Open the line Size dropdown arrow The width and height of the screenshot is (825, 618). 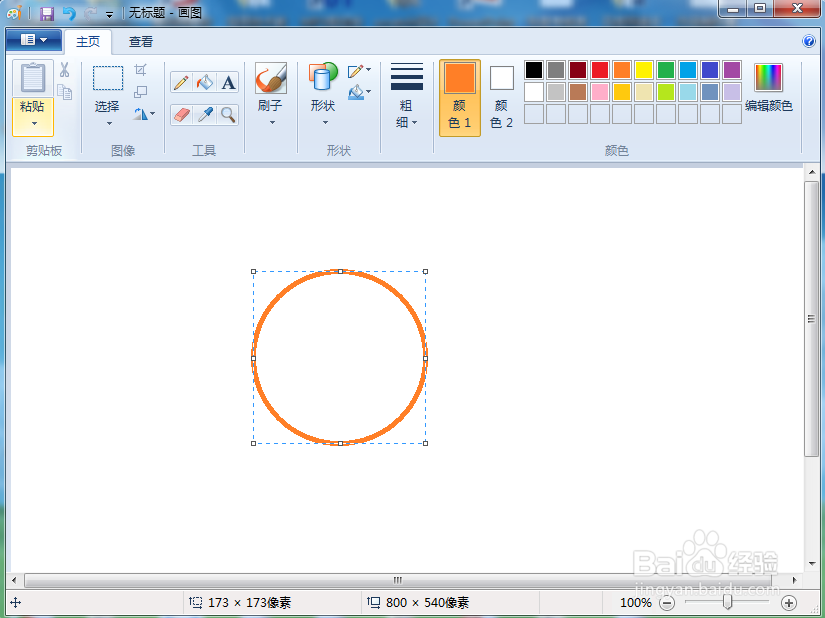(415, 123)
